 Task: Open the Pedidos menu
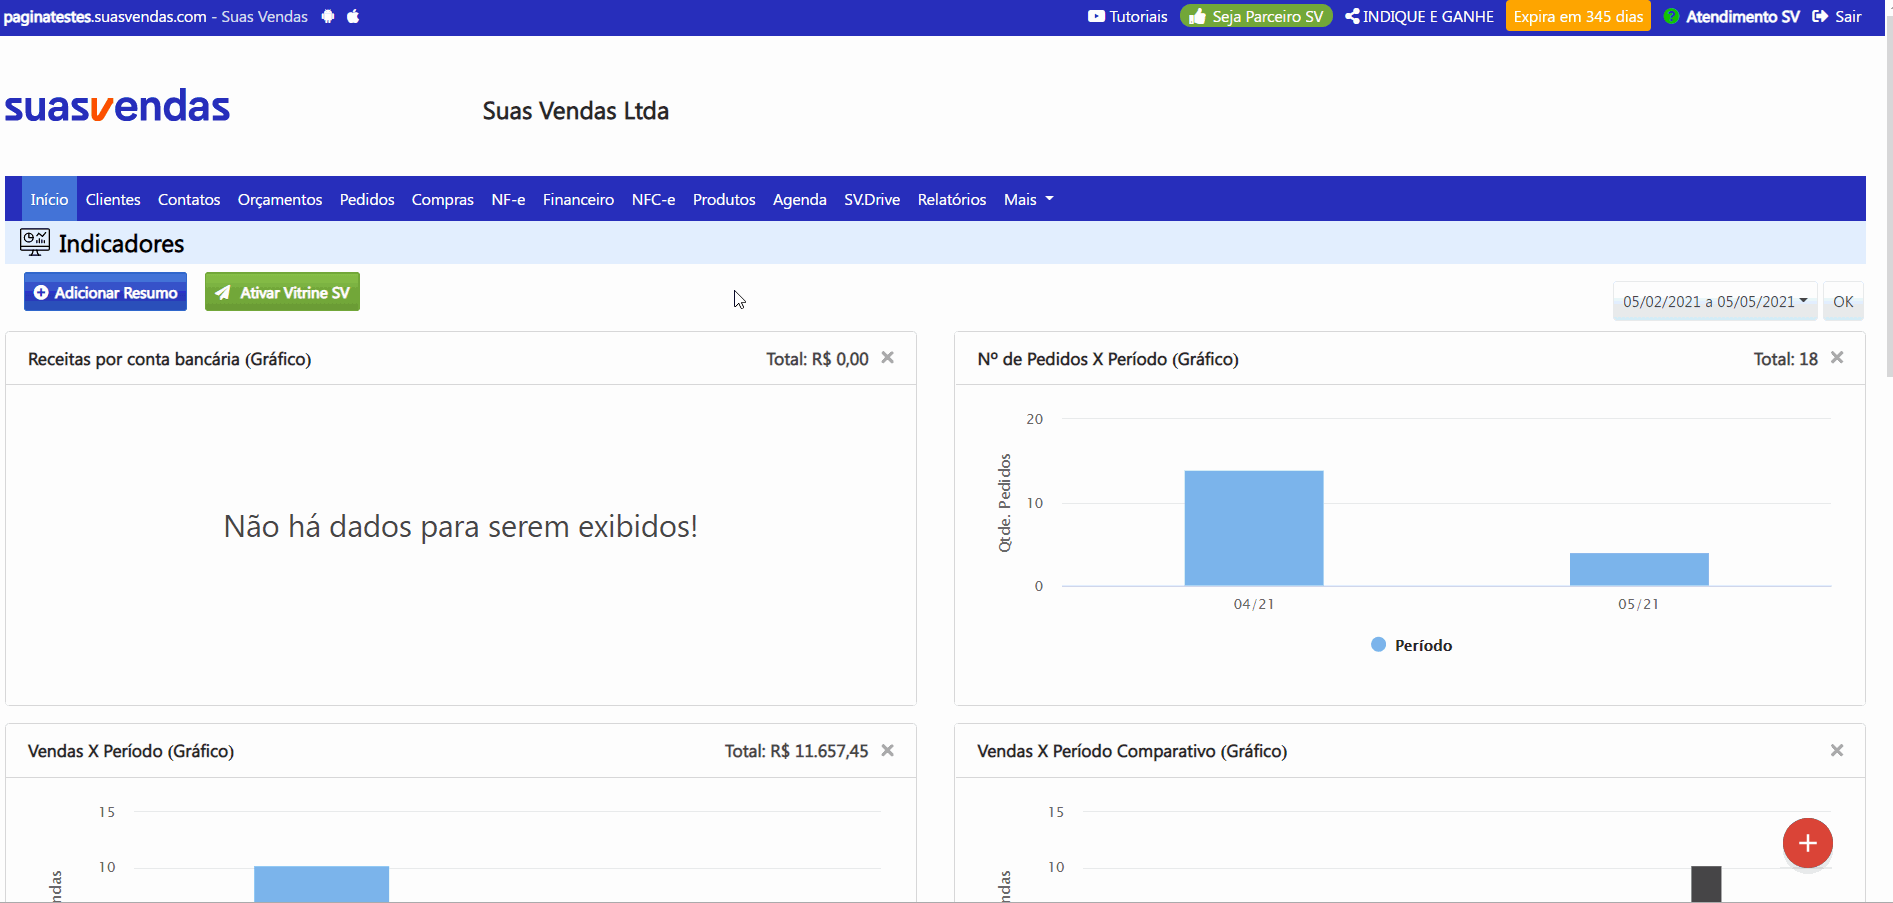click(367, 199)
